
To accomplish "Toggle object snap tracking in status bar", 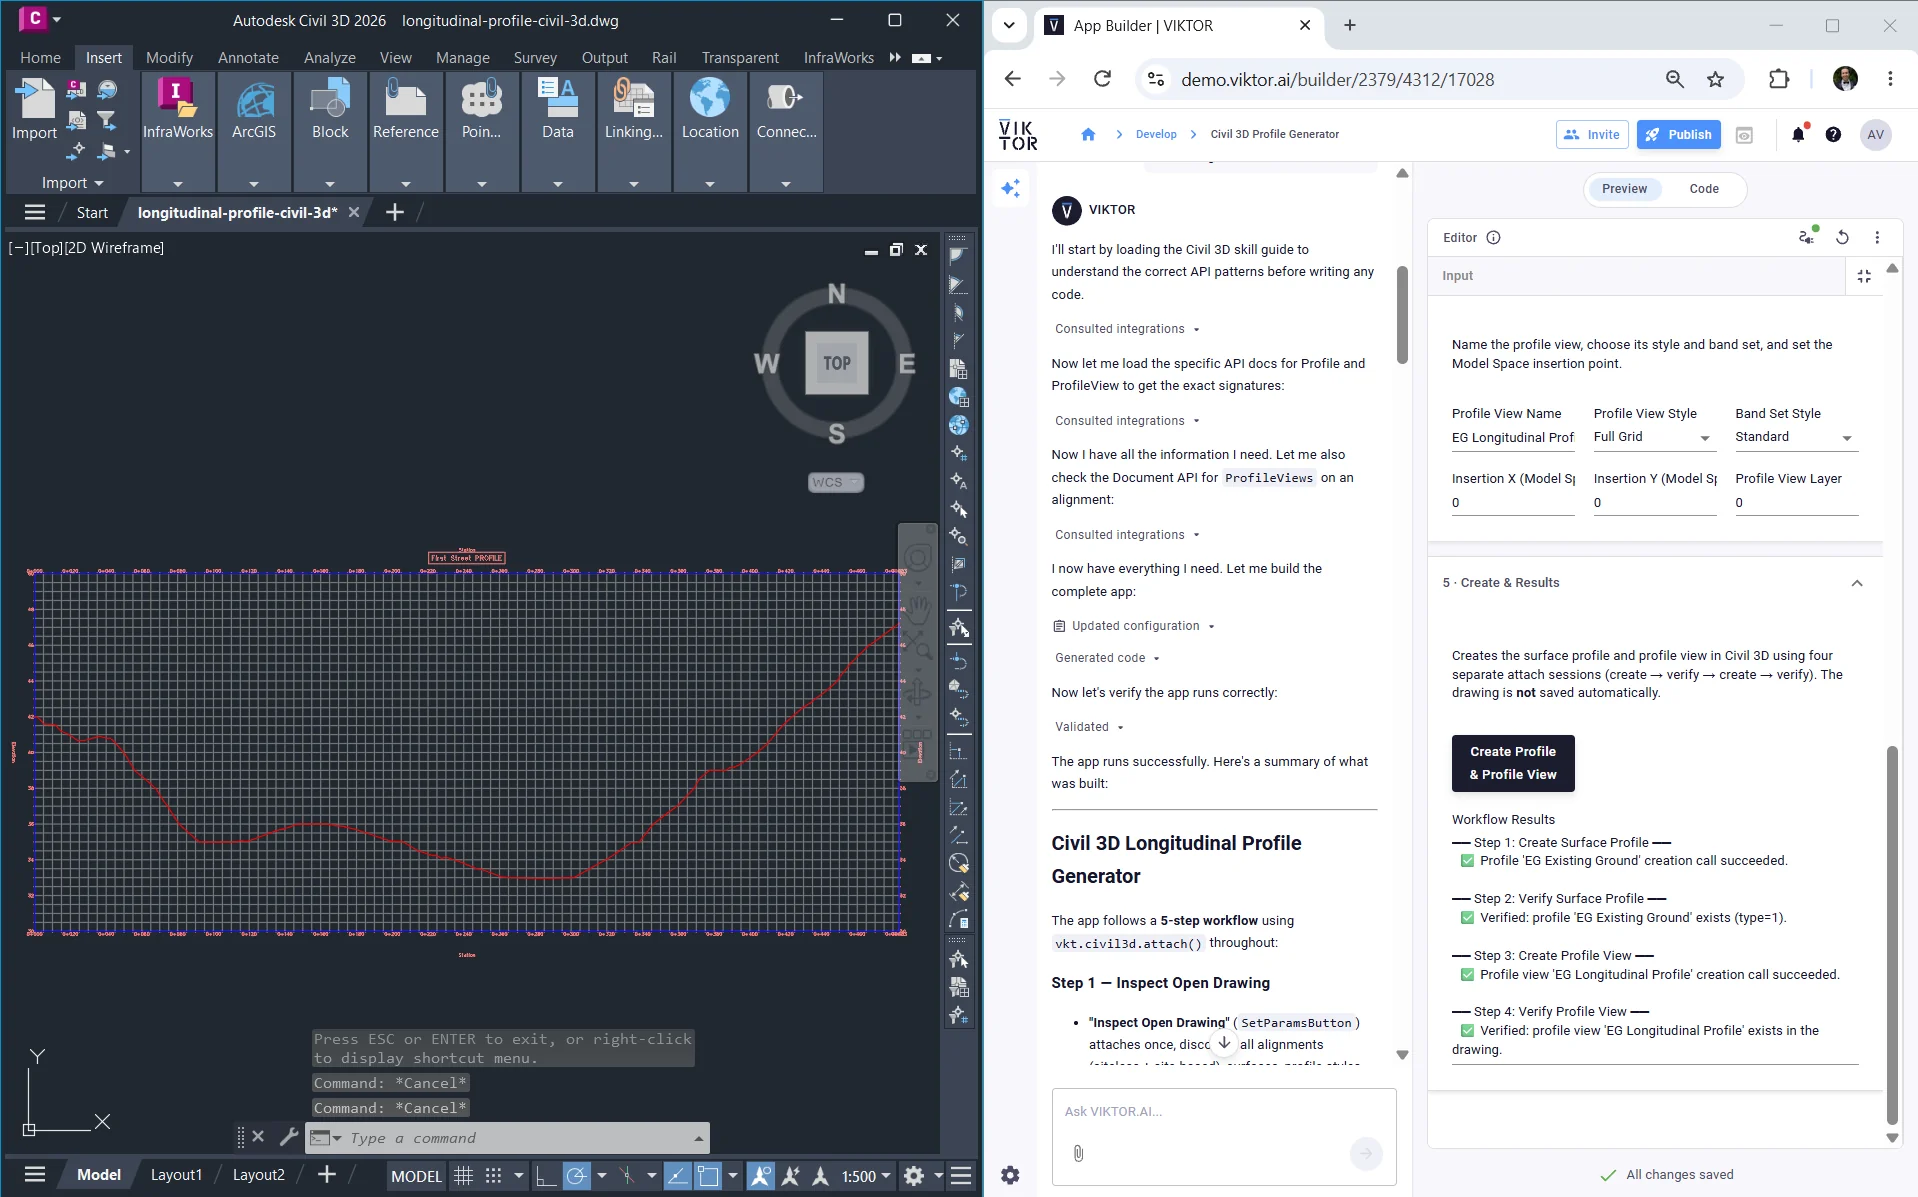I will tap(677, 1175).
